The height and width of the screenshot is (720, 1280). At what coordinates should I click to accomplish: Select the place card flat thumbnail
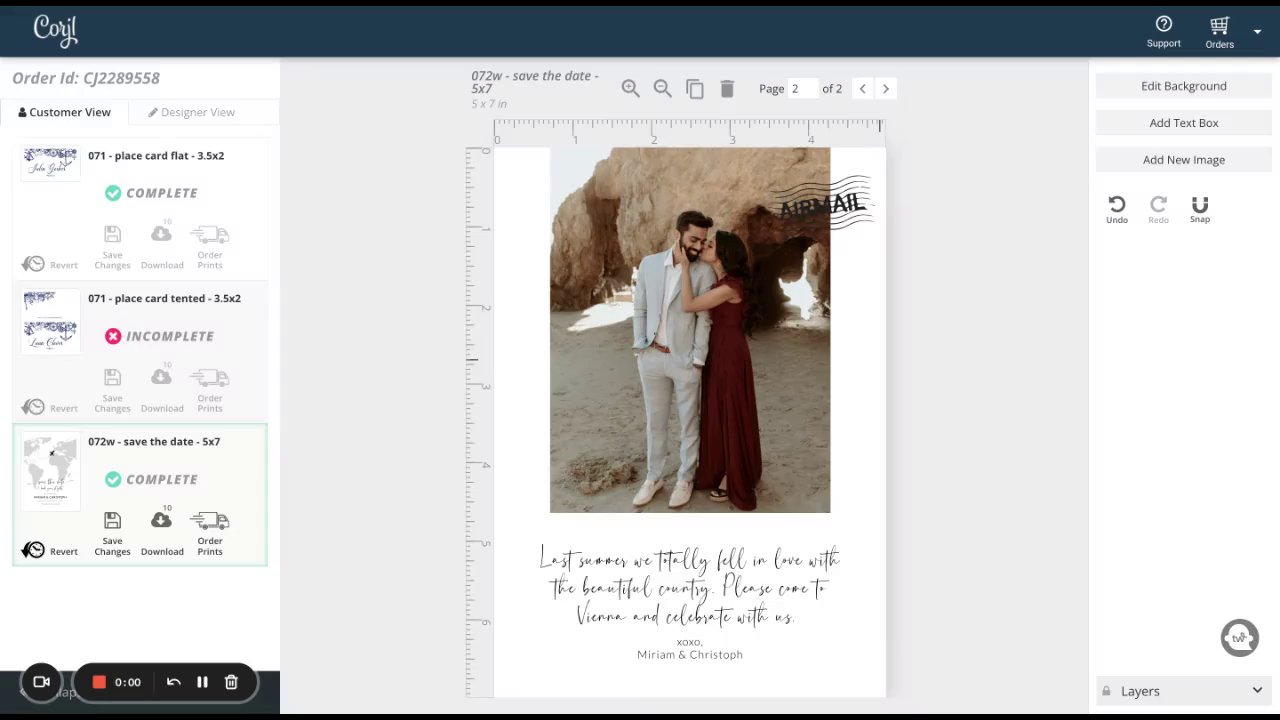click(x=50, y=163)
